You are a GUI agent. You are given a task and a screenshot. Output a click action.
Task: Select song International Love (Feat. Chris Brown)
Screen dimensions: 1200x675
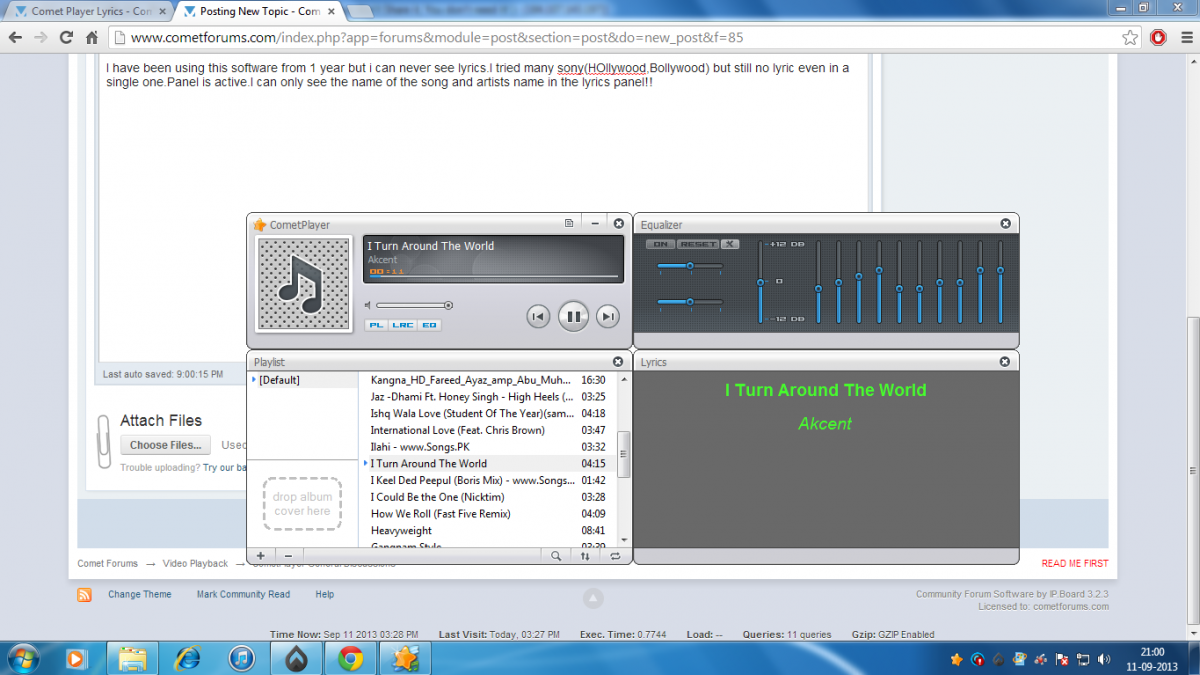click(488, 430)
